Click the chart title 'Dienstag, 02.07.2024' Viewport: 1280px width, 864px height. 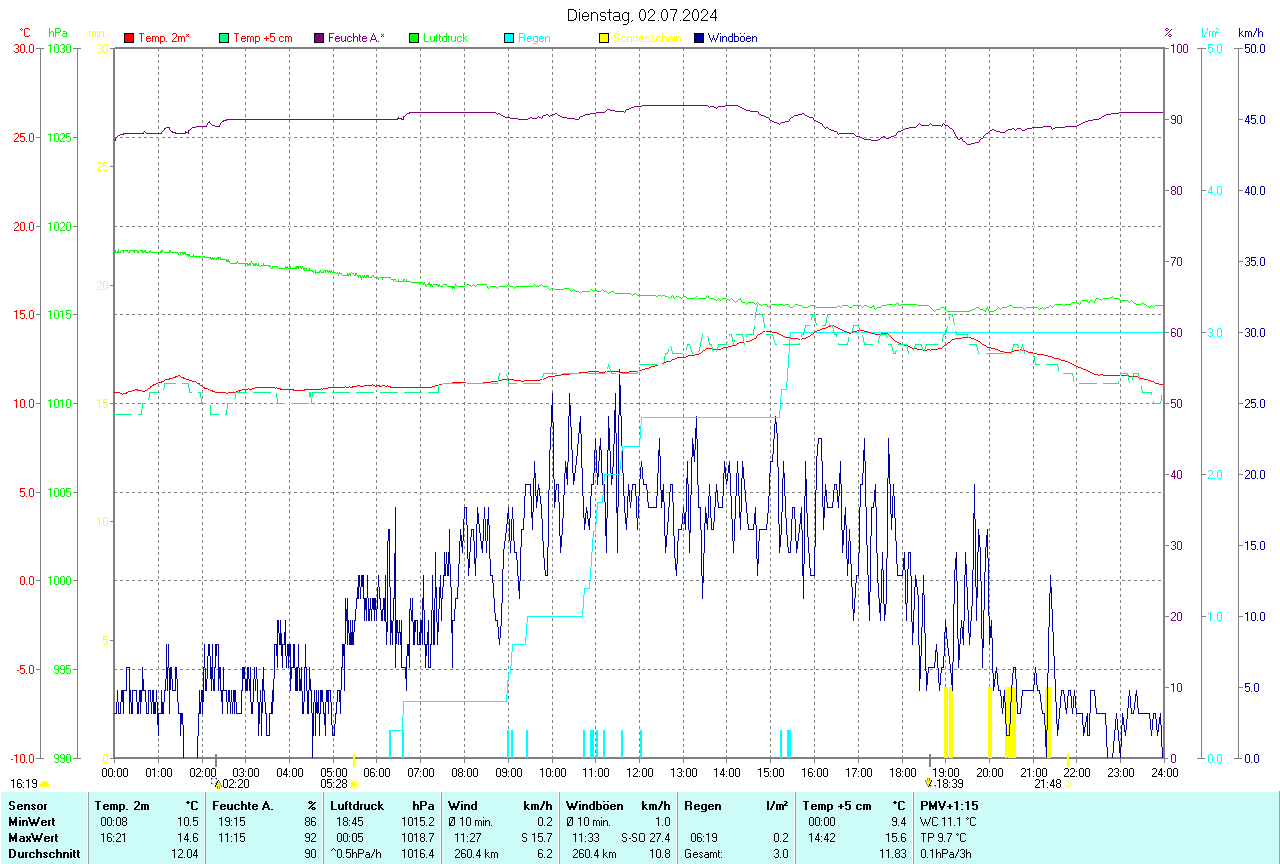(641, 15)
